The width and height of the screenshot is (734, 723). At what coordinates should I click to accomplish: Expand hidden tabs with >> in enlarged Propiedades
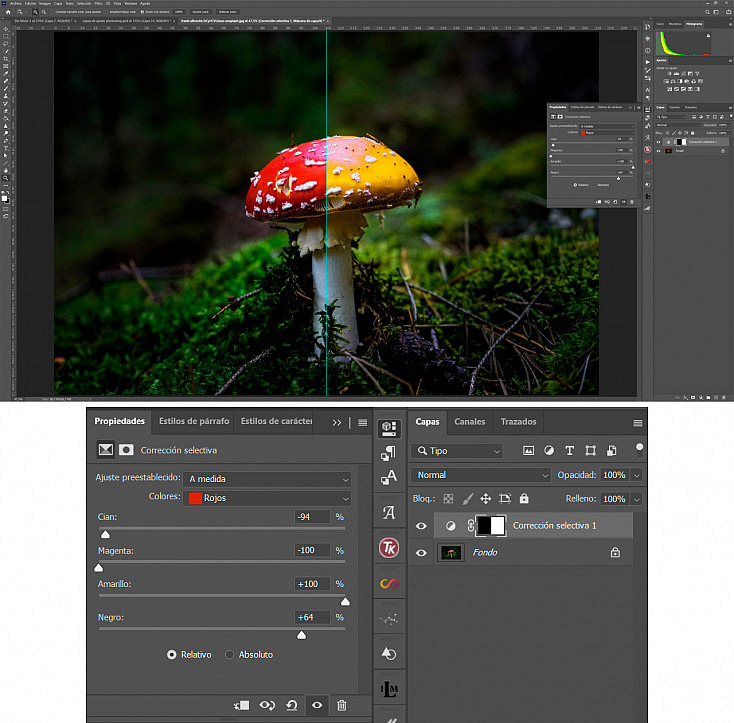point(337,423)
